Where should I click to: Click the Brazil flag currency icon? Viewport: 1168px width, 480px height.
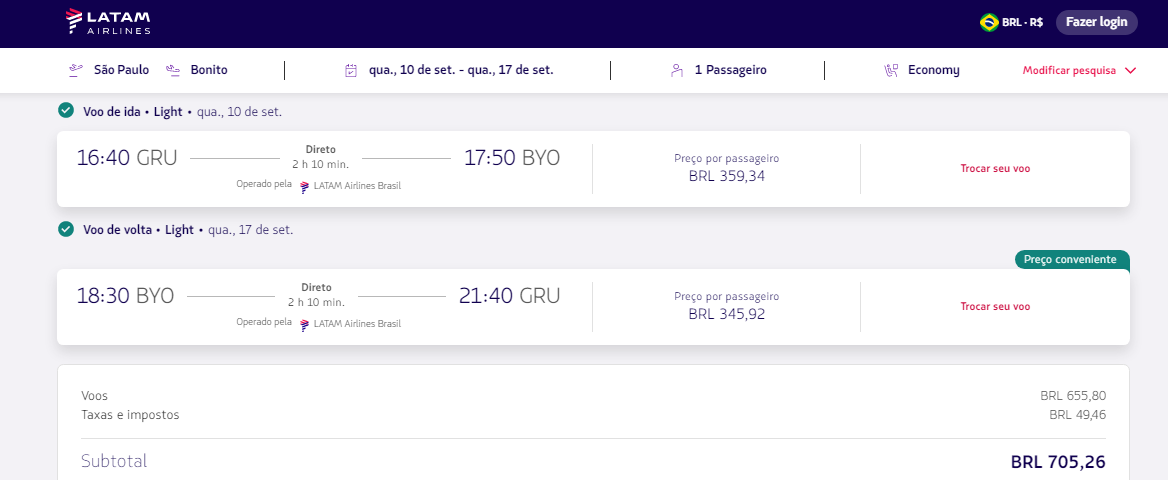click(x=989, y=22)
